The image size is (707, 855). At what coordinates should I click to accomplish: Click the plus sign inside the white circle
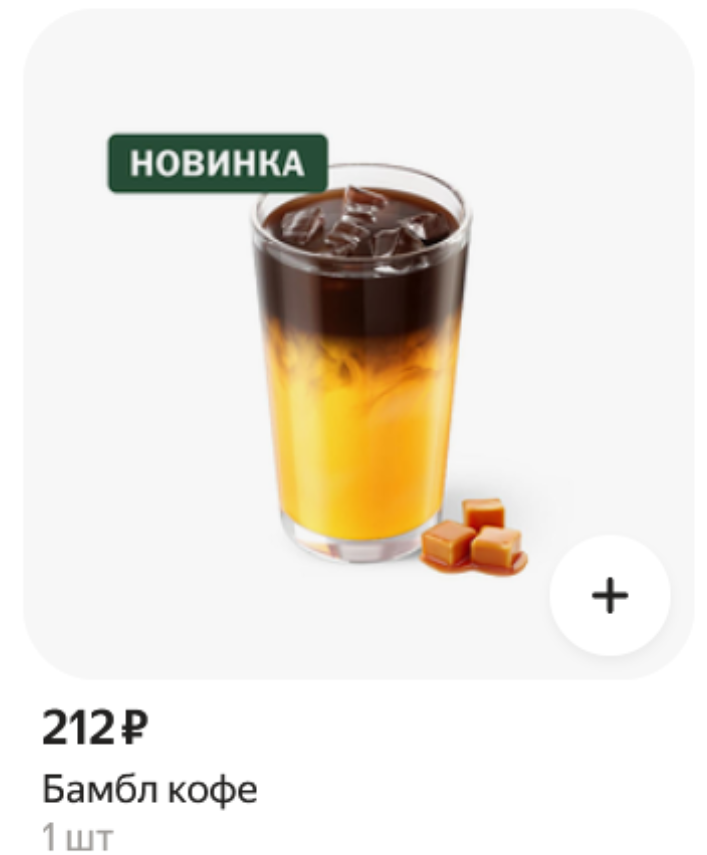[x=609, y=595]
